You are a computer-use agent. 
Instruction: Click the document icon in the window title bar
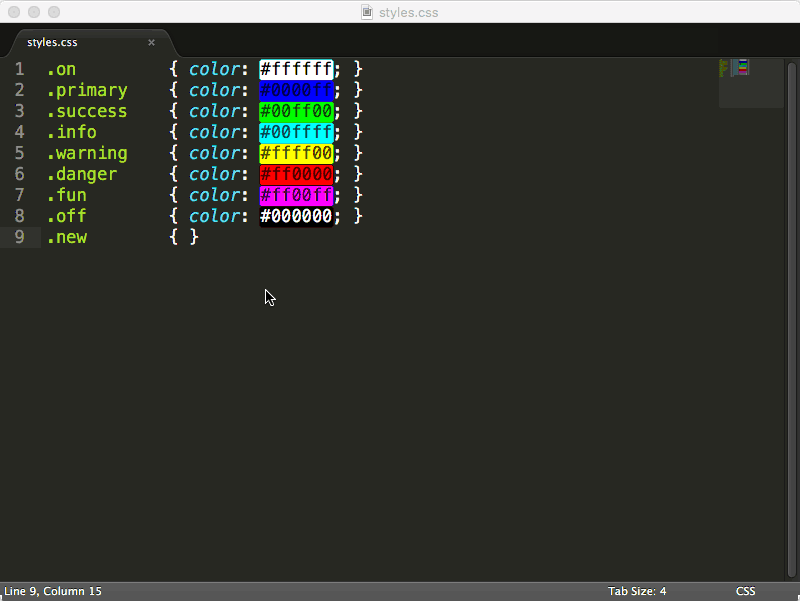366,12
